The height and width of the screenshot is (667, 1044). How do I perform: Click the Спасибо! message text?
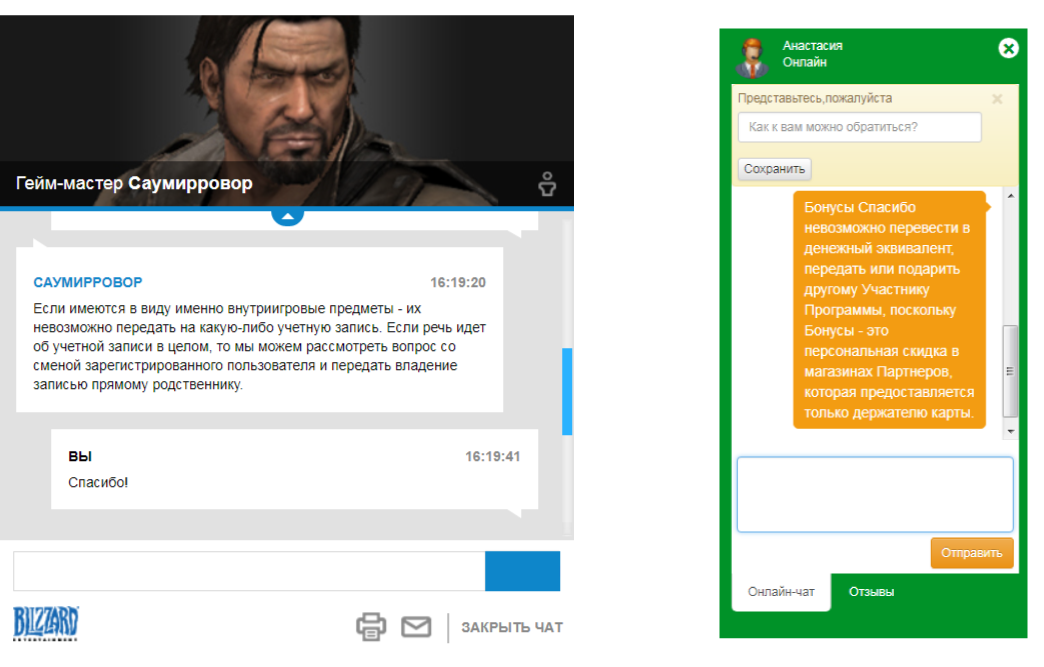click(98, 482)
